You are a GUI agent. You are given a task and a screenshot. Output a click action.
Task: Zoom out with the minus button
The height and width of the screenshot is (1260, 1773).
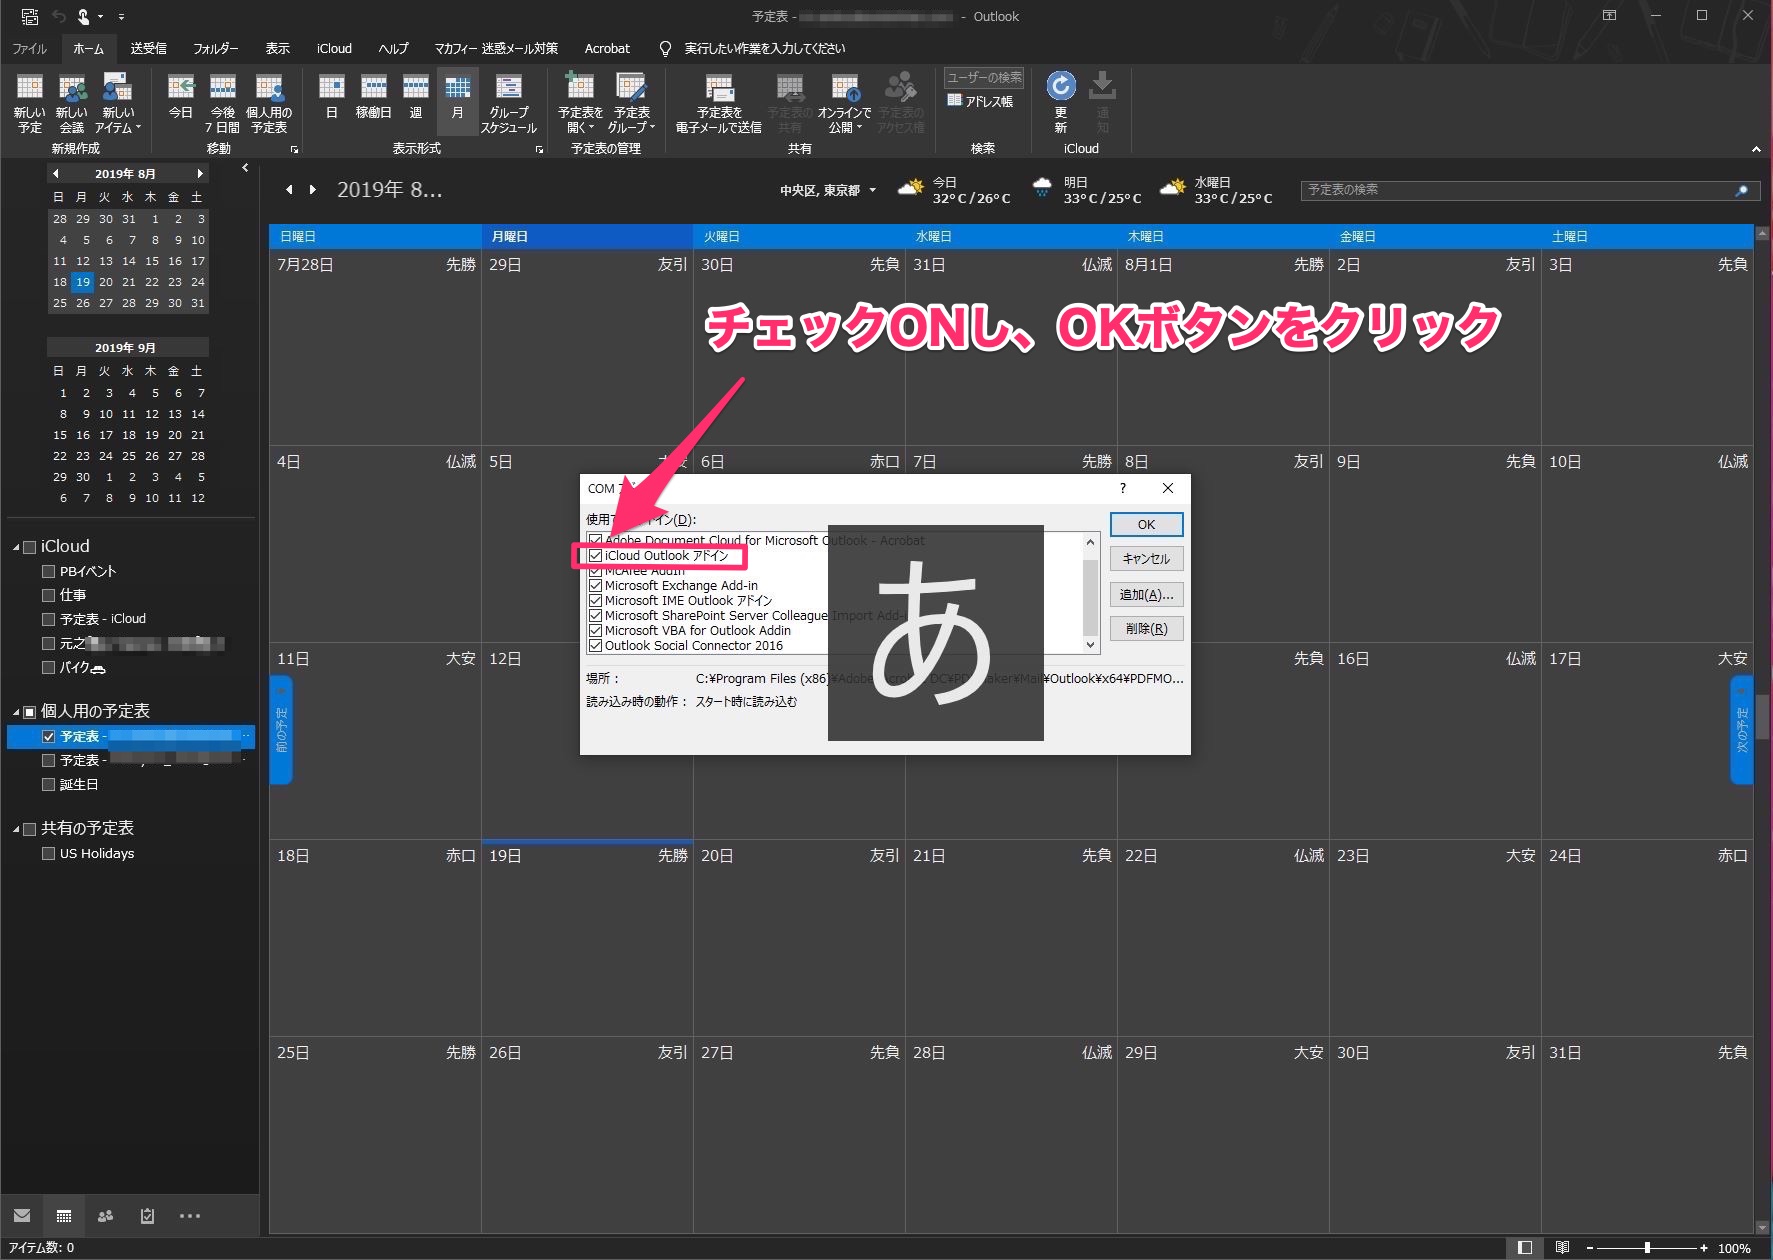tap(1590, 1248)
